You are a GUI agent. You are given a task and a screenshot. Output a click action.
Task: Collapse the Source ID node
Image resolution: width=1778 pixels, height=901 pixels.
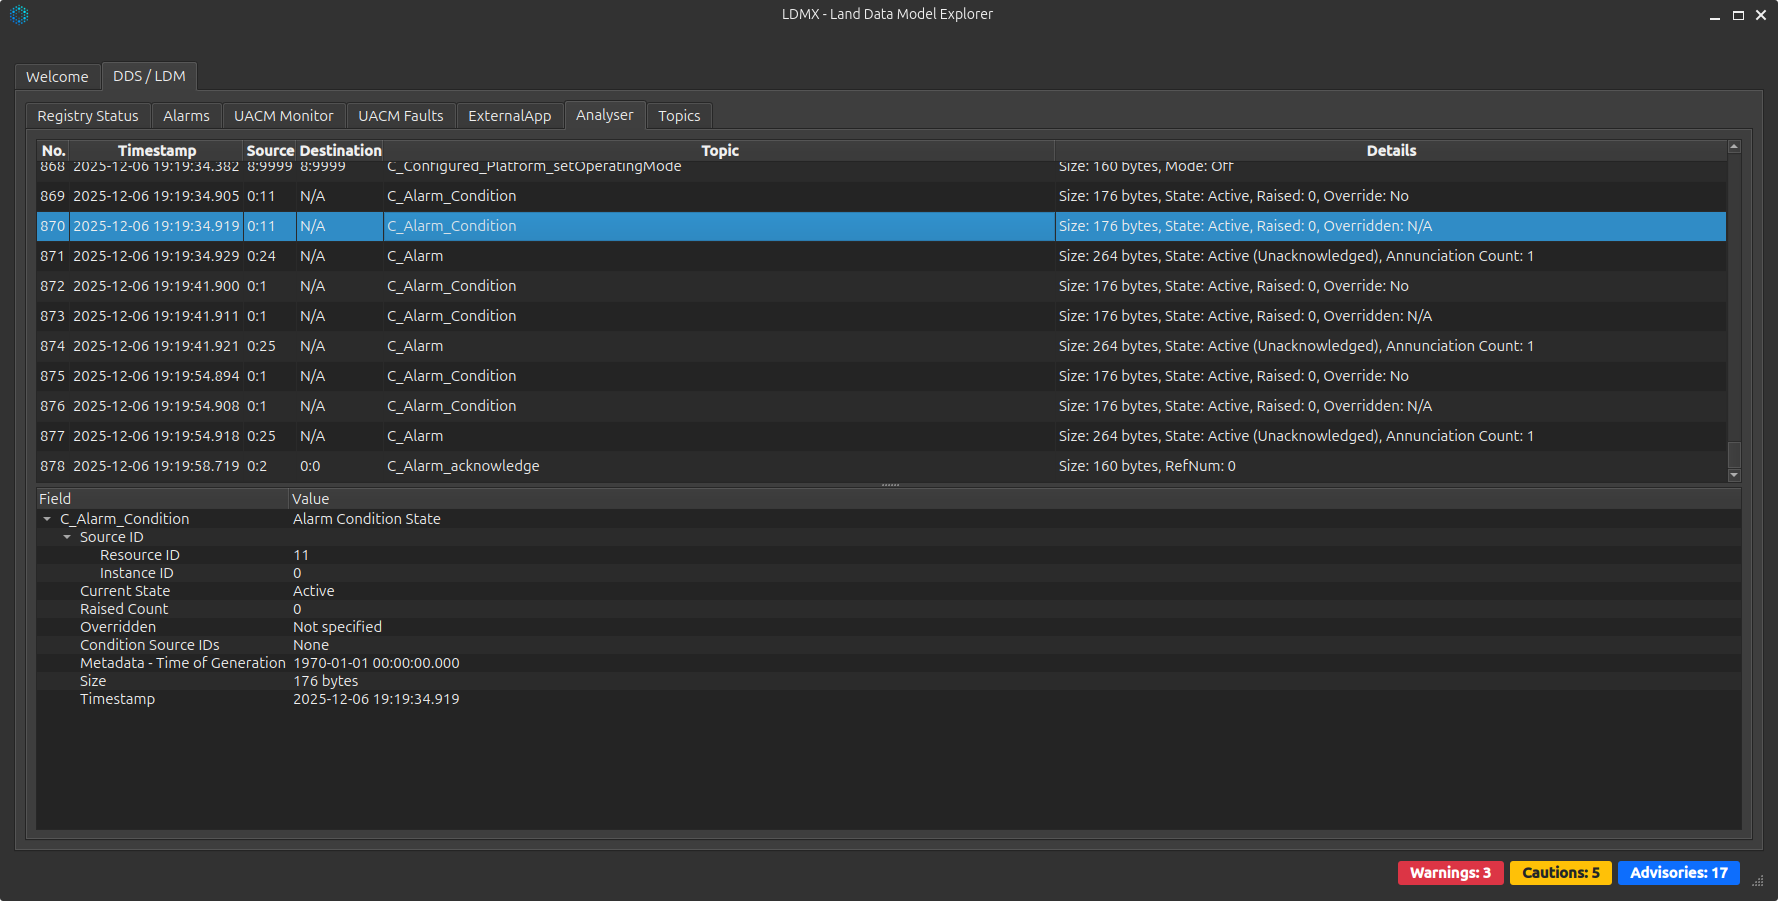[67, 537]
